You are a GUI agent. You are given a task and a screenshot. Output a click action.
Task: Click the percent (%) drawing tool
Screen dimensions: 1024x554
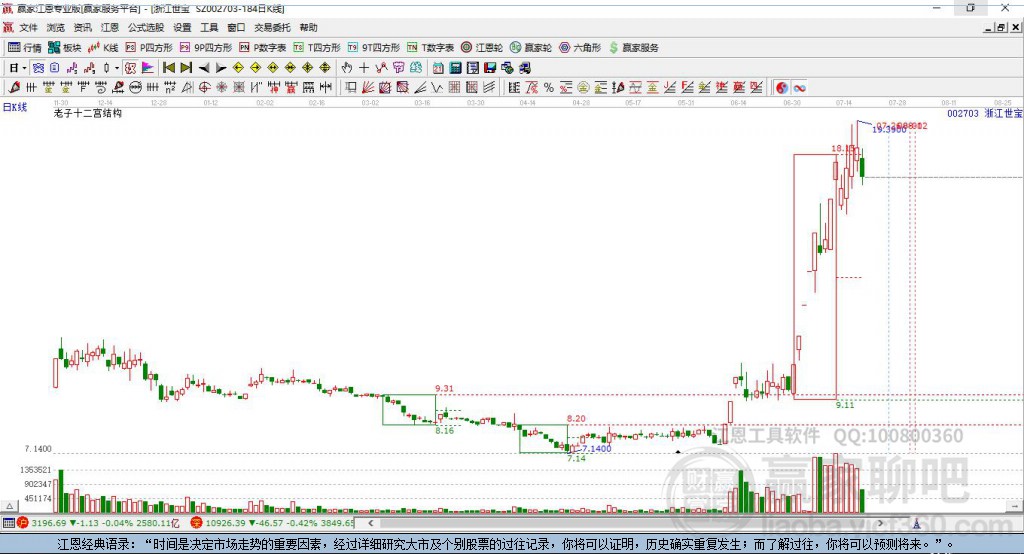coord(548,87)
